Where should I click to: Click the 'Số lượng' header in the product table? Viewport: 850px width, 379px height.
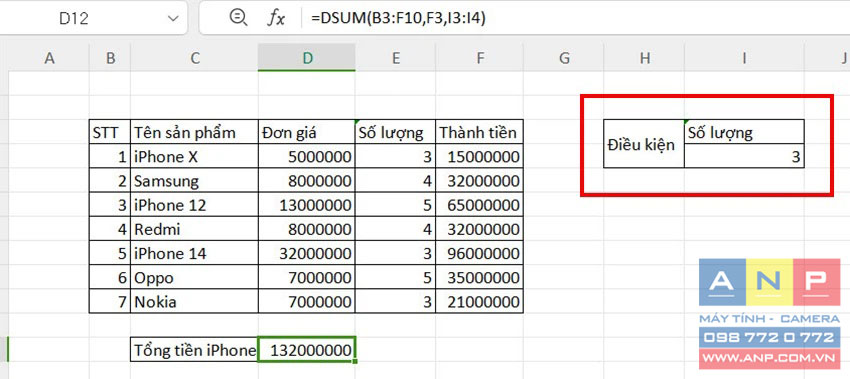coord(395,132)
